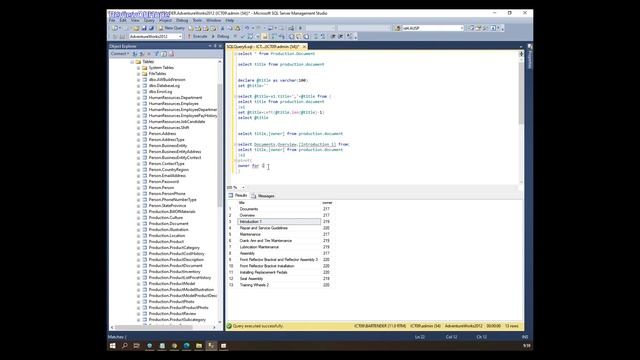Select the HumanResources.Employee table
This screenshot has height=360, width=640.
pyautogui.click(x=173, y=104)
